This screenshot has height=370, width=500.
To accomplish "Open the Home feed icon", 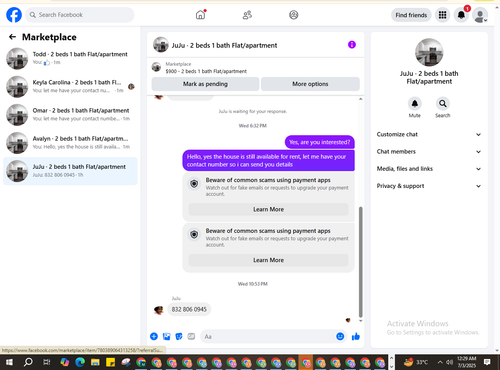I will click(200, 15).
